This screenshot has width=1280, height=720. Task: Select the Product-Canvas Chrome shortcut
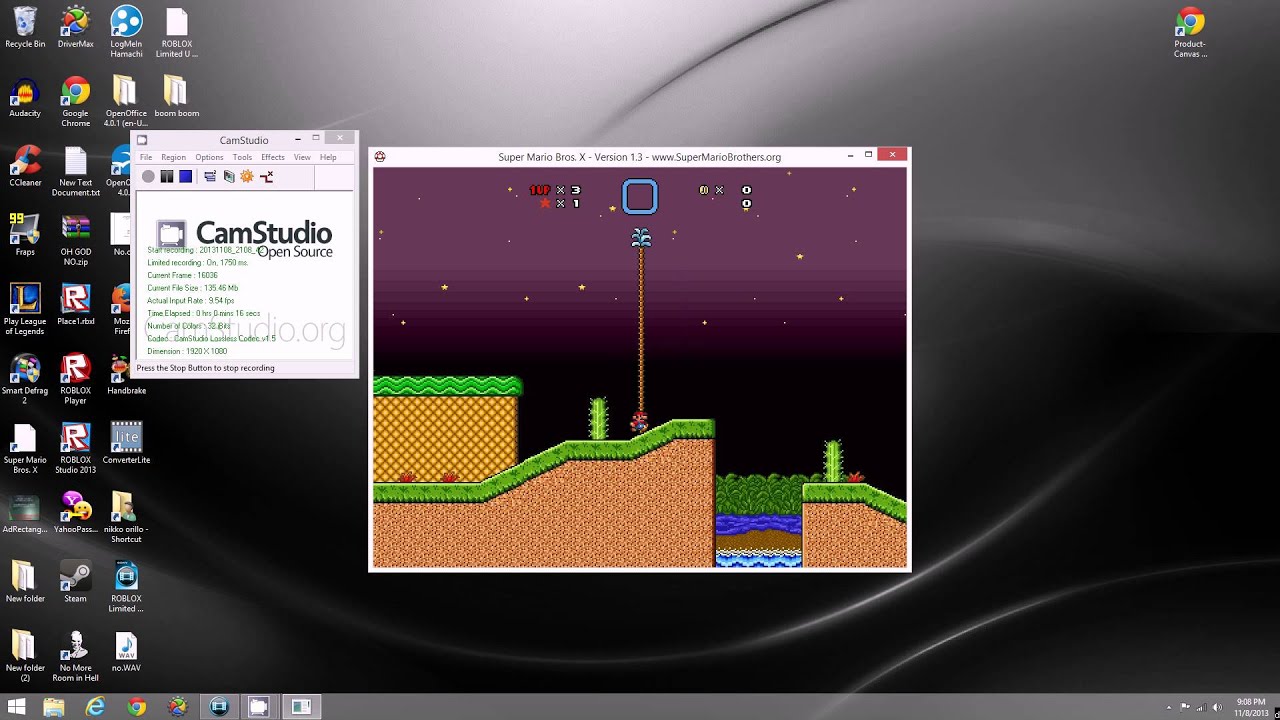click(1190, 32)
